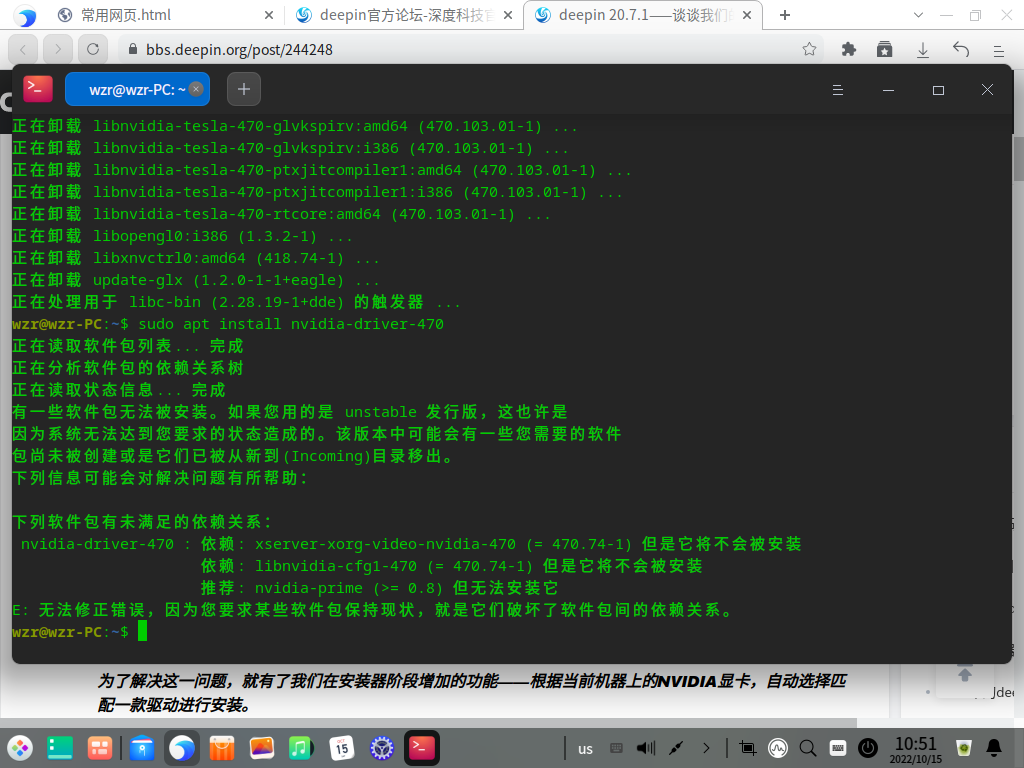1024x768 pixels.
Task: Select the wzr@wzr-PC terminal tab
Action: coord(137,89)
